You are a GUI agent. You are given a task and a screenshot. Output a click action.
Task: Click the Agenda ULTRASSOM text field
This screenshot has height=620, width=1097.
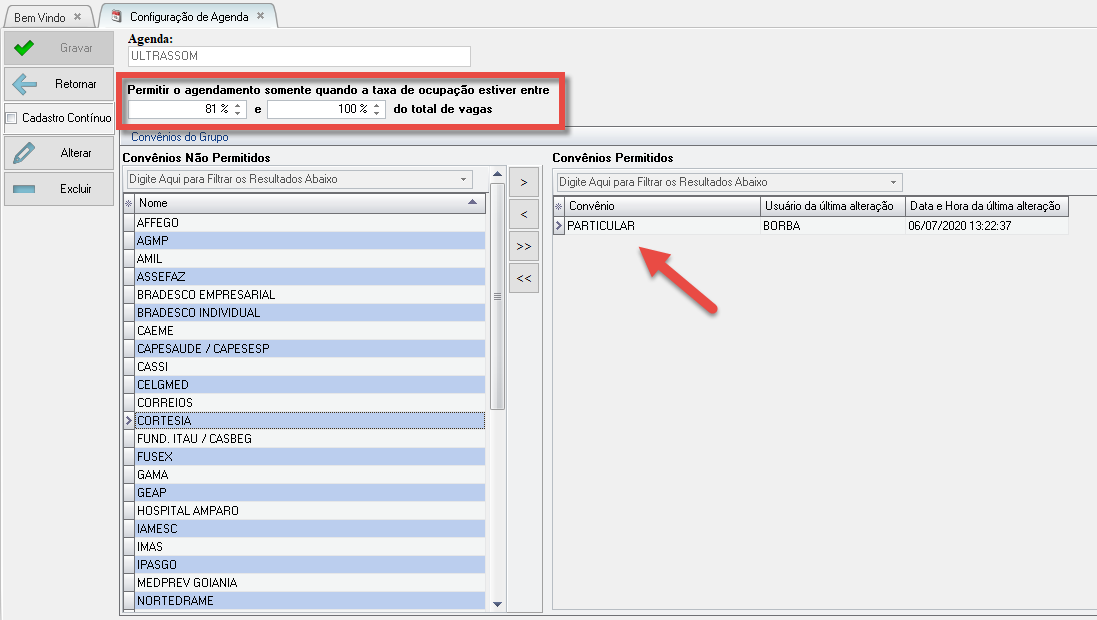[x=298, y=57]
